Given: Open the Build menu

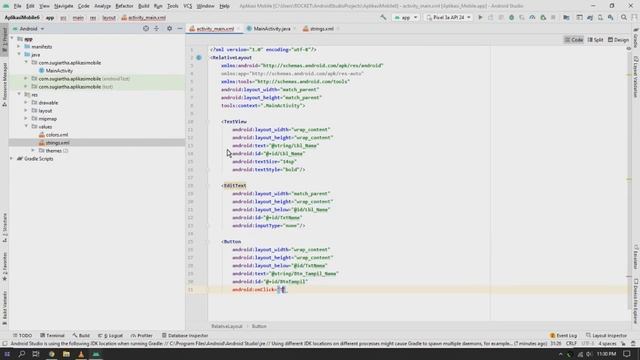Looking at the screenshot, I should 144,6.
